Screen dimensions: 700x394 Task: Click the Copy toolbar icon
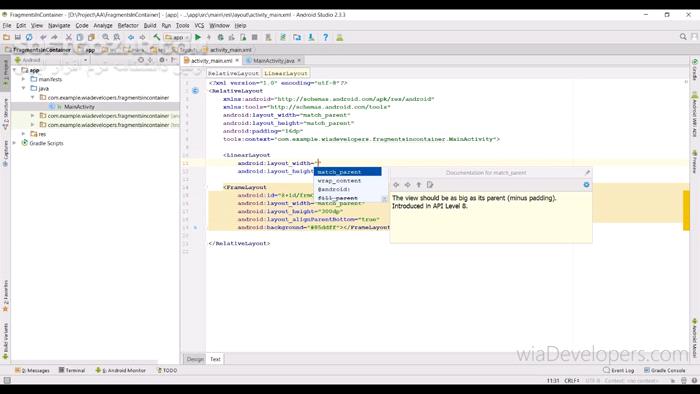tap(80, 37)
